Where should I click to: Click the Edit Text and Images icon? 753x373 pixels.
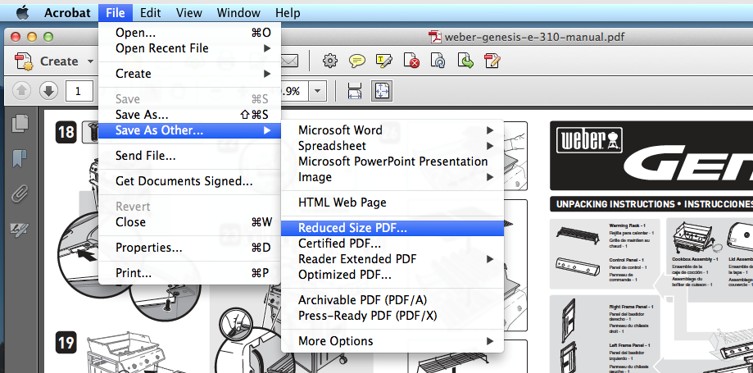492,61
